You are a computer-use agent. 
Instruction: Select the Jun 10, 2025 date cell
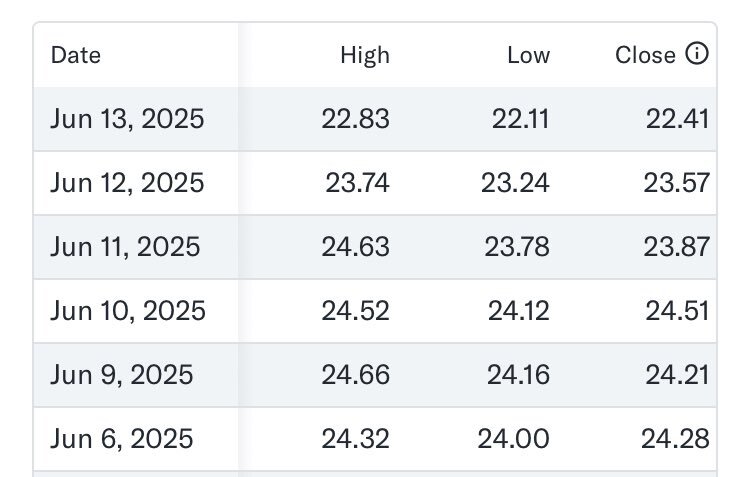click(128, 311)
